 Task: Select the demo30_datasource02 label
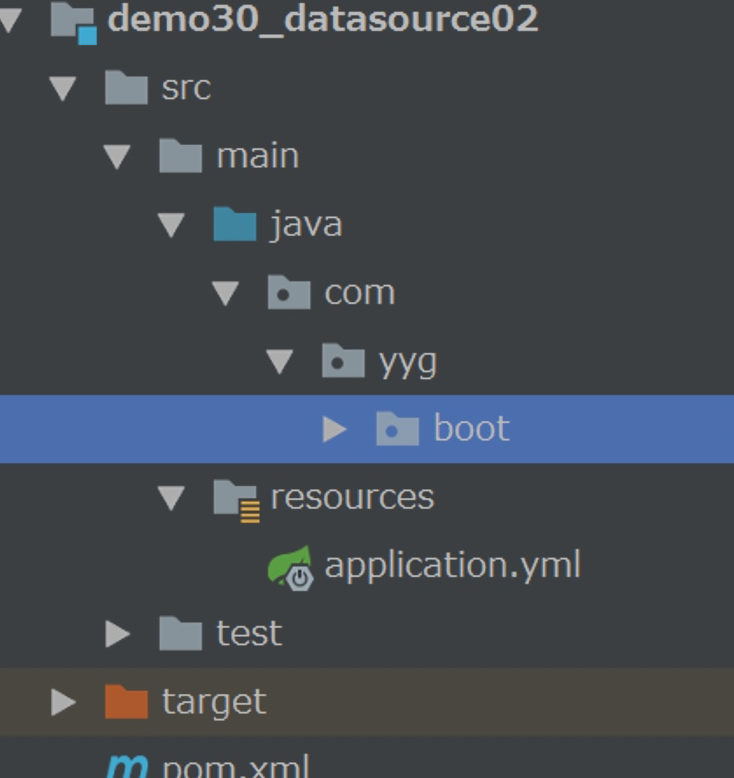323,21
